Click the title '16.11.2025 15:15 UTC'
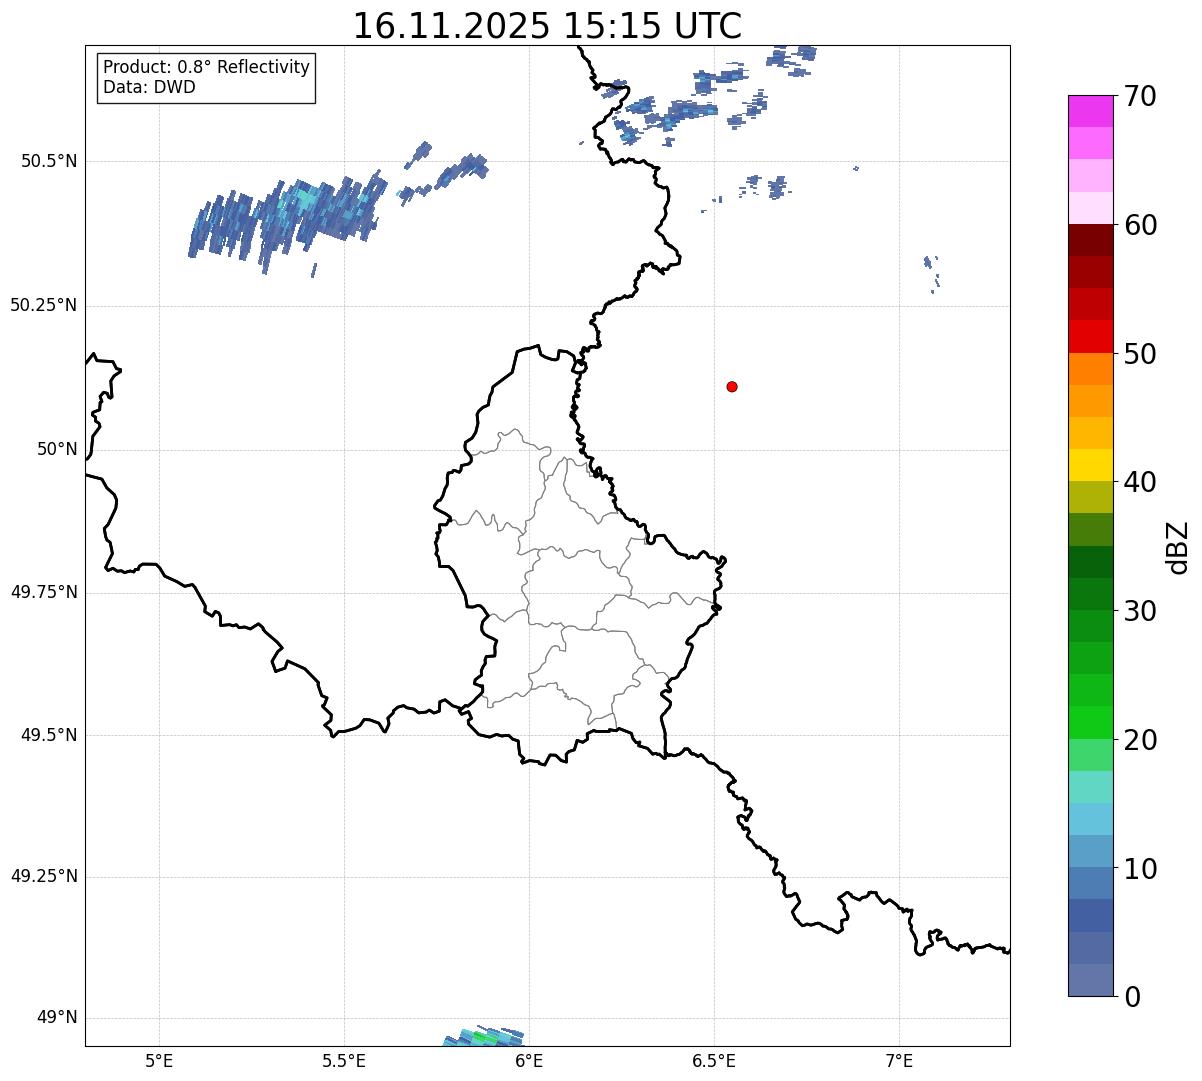 pyautogui.click(x=547, y=26)
